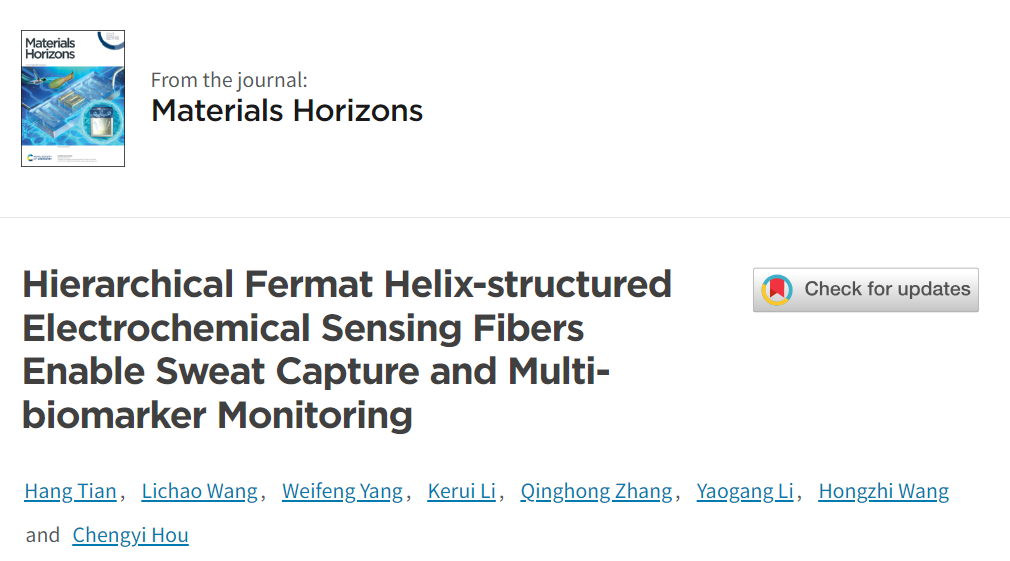
Task: Click the blue ring graphic on journal cover
Action: point(110,40)
